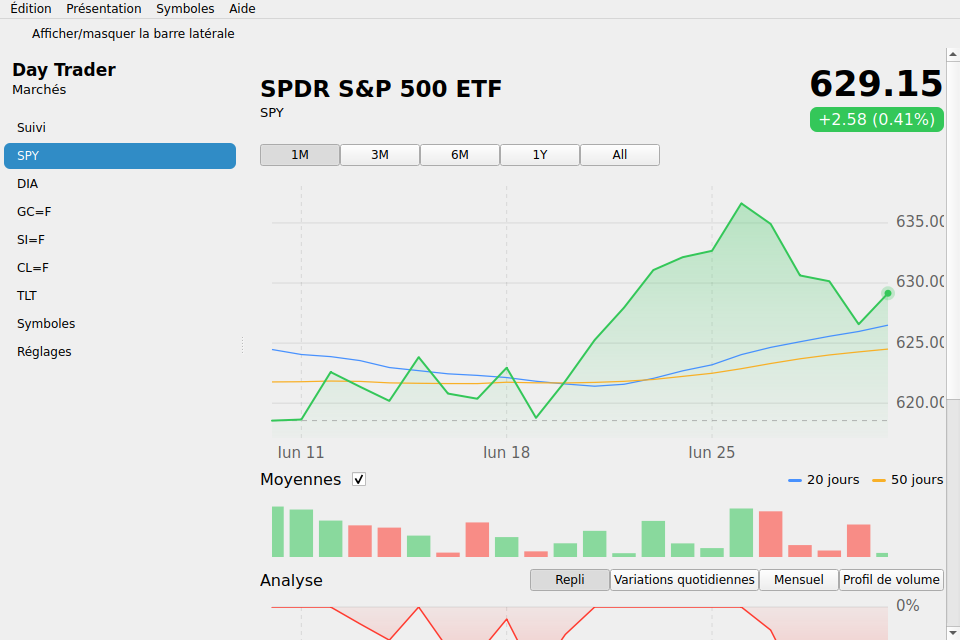Open Symboles in the sidebar
This screenshot has width=960, height=640.
pos(120,324)
